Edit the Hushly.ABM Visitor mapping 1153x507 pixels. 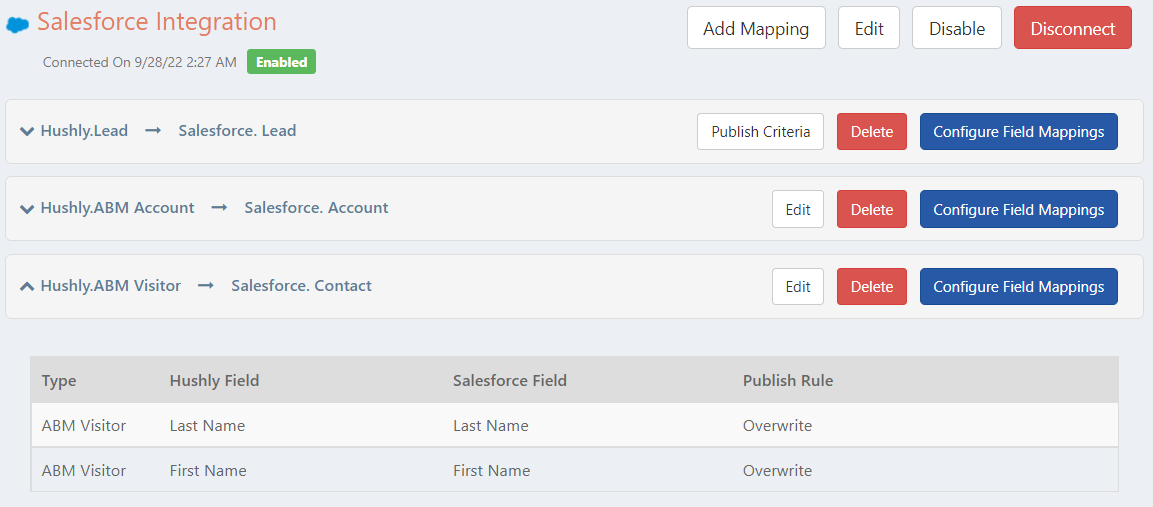[798, 286]
